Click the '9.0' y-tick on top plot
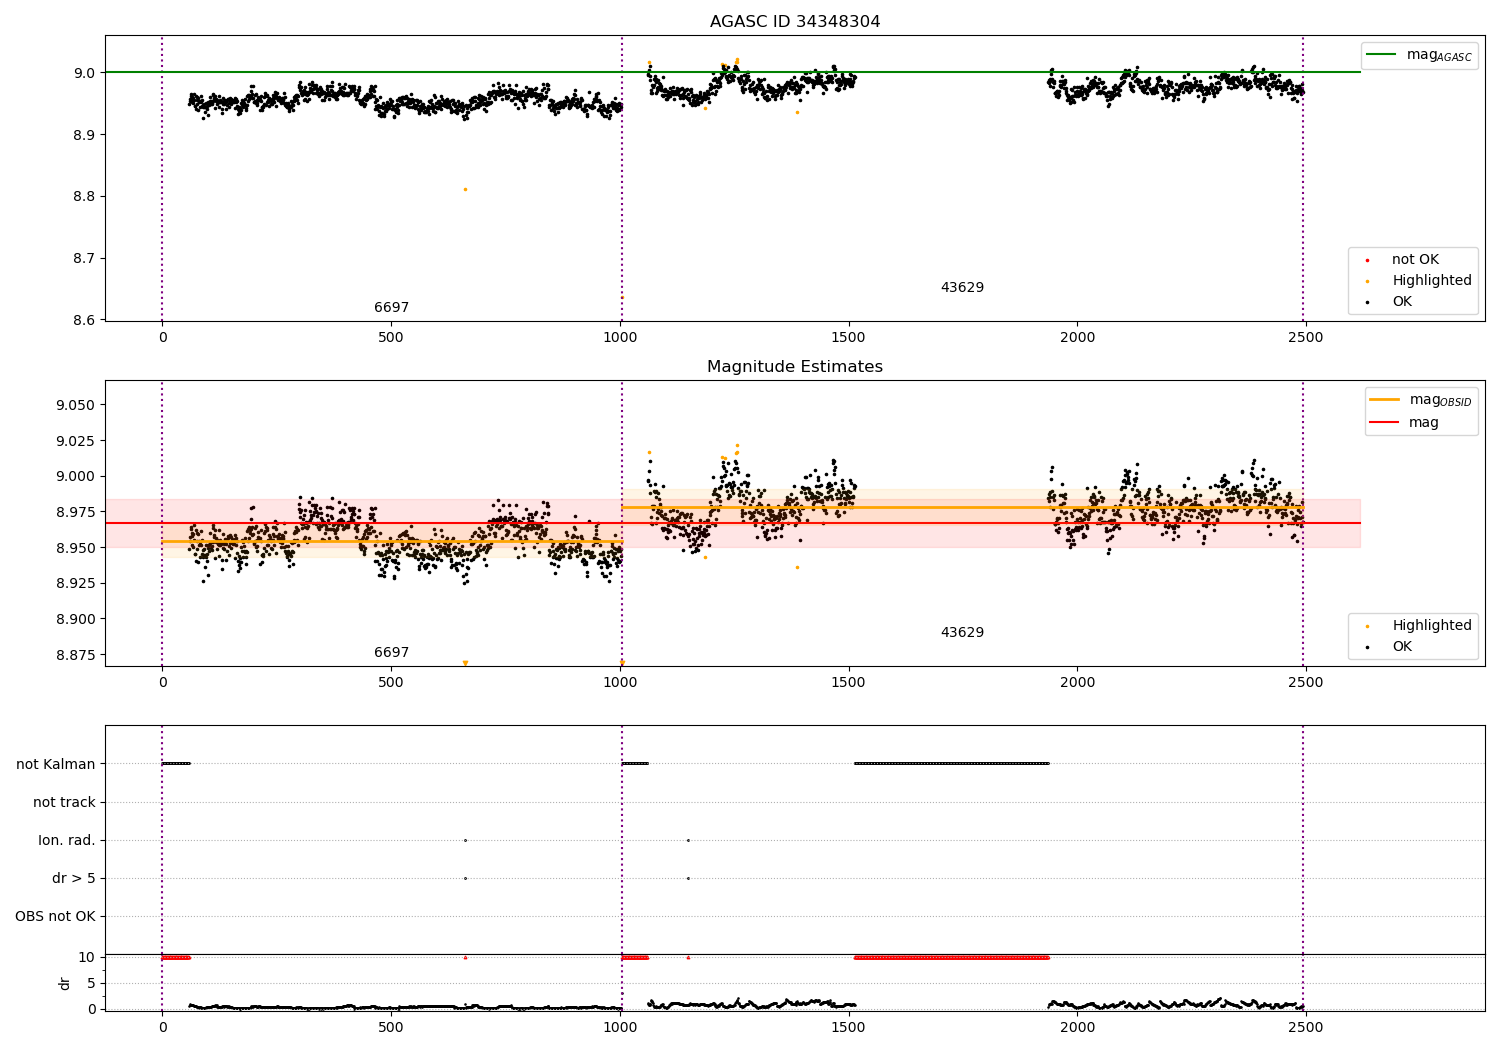This screenshot has width=1500, height=1050. [x=84, y=73]
